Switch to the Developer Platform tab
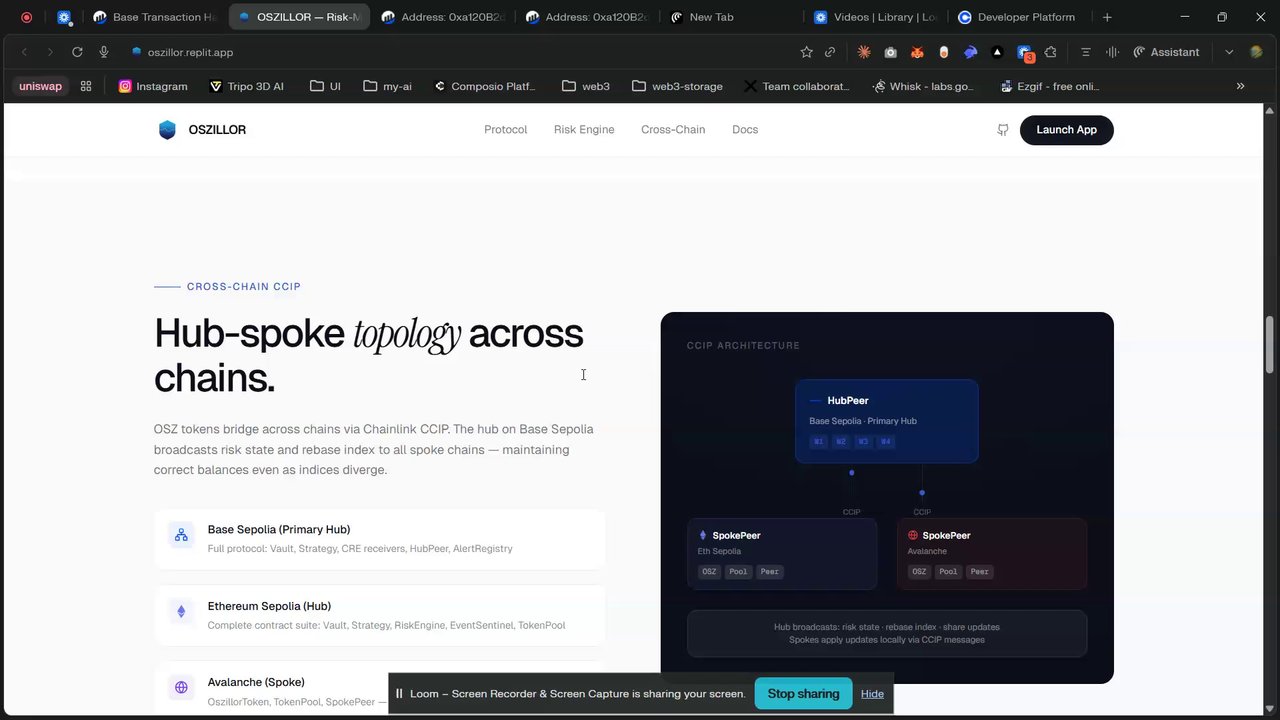This screenshot has height=720, width=1280. (1018, 17)
